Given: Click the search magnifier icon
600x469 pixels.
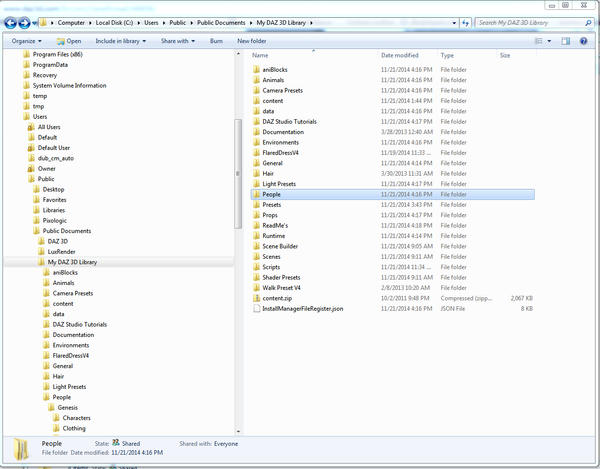Looking at the screenshot, I should [x=588, y=23].
